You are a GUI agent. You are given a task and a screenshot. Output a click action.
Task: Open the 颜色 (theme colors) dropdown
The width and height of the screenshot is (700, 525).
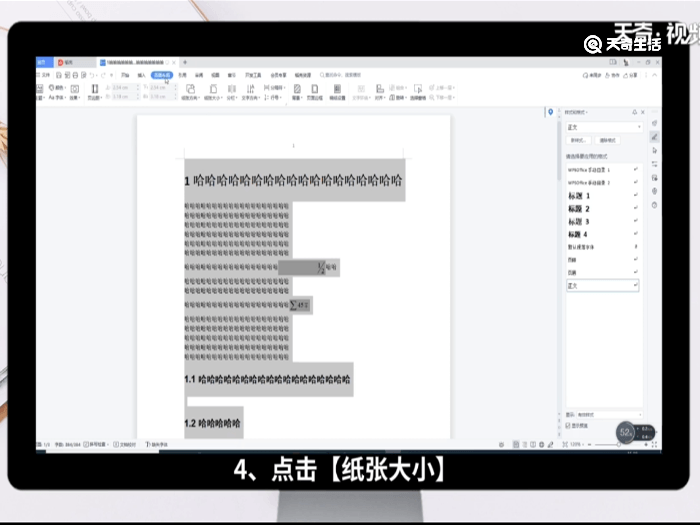click(x=57, y=88)
